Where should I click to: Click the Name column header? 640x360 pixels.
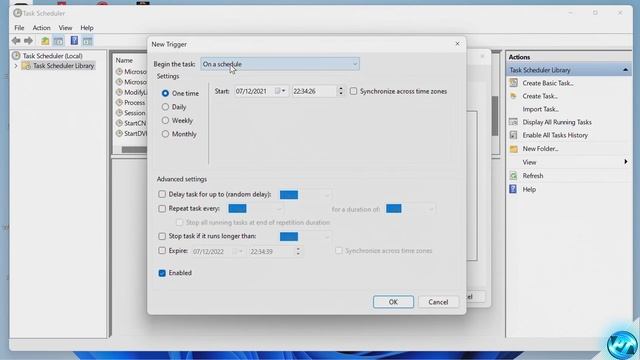124,60
